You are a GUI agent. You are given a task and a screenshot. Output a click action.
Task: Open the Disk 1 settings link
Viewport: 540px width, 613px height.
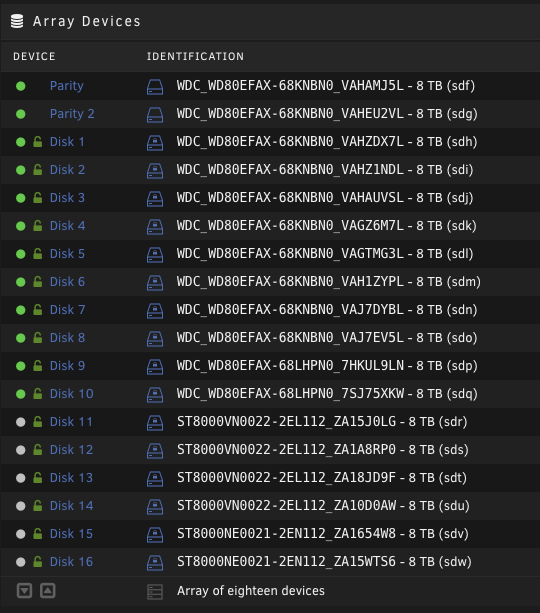[x=67, y=142]
